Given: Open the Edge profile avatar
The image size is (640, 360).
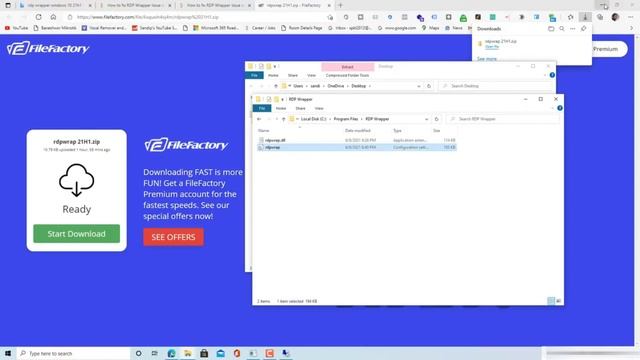Looking at the screenshot, I should pos(616,17).
